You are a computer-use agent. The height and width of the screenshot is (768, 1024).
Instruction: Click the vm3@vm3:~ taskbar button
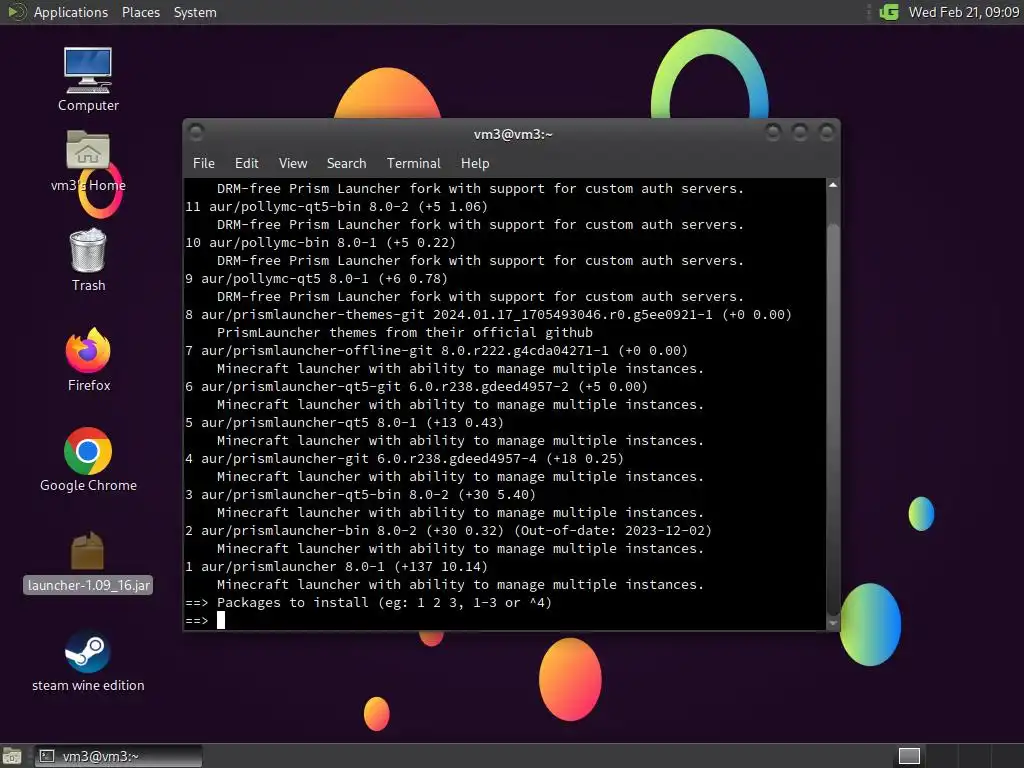118,756
